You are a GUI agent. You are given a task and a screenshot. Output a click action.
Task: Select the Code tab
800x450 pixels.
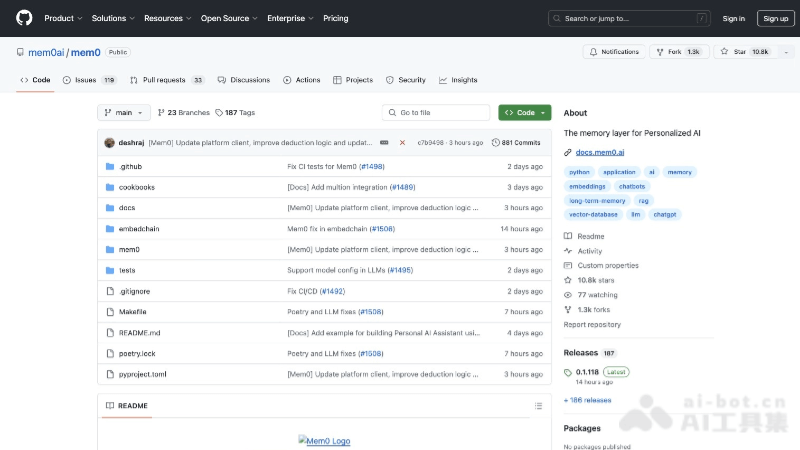click(35, 80)
